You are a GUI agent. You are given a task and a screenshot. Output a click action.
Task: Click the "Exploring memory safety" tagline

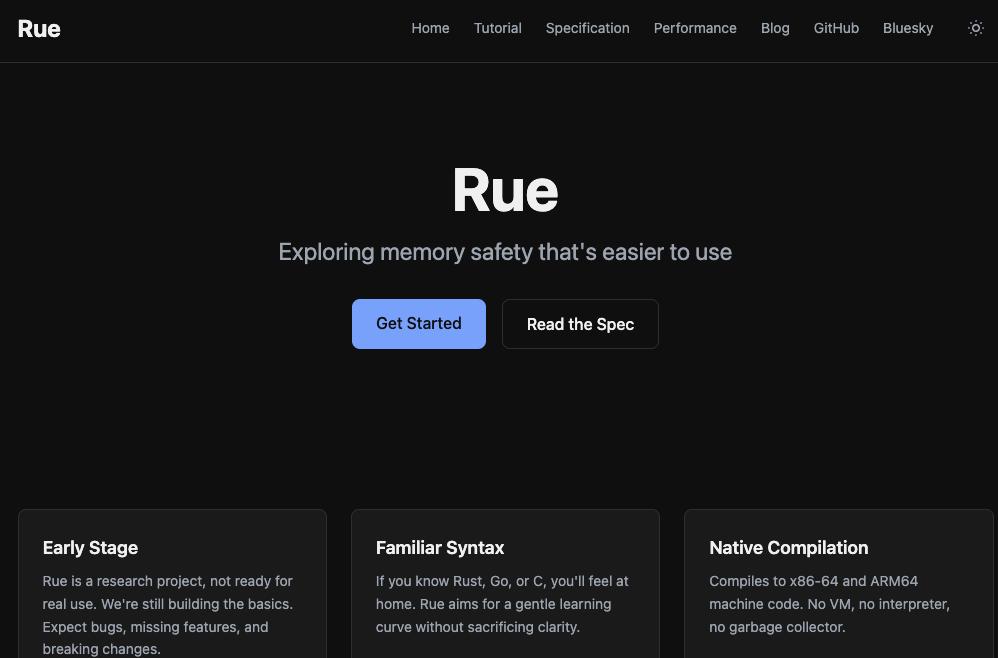click(505, 252)
